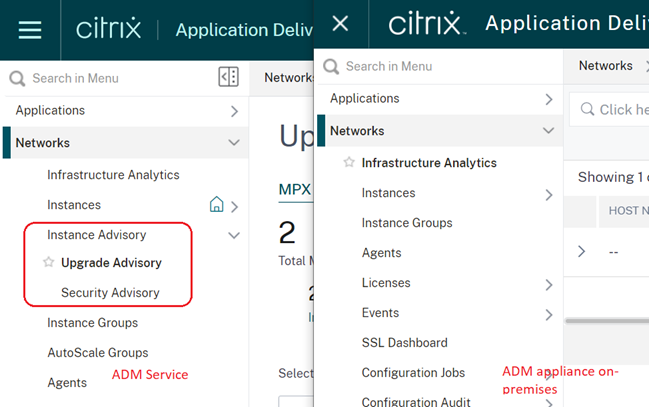Viewport: 649px width, 407px height.
Task: Collapse Networks in the on-premises menu
Action: [548, 131]
